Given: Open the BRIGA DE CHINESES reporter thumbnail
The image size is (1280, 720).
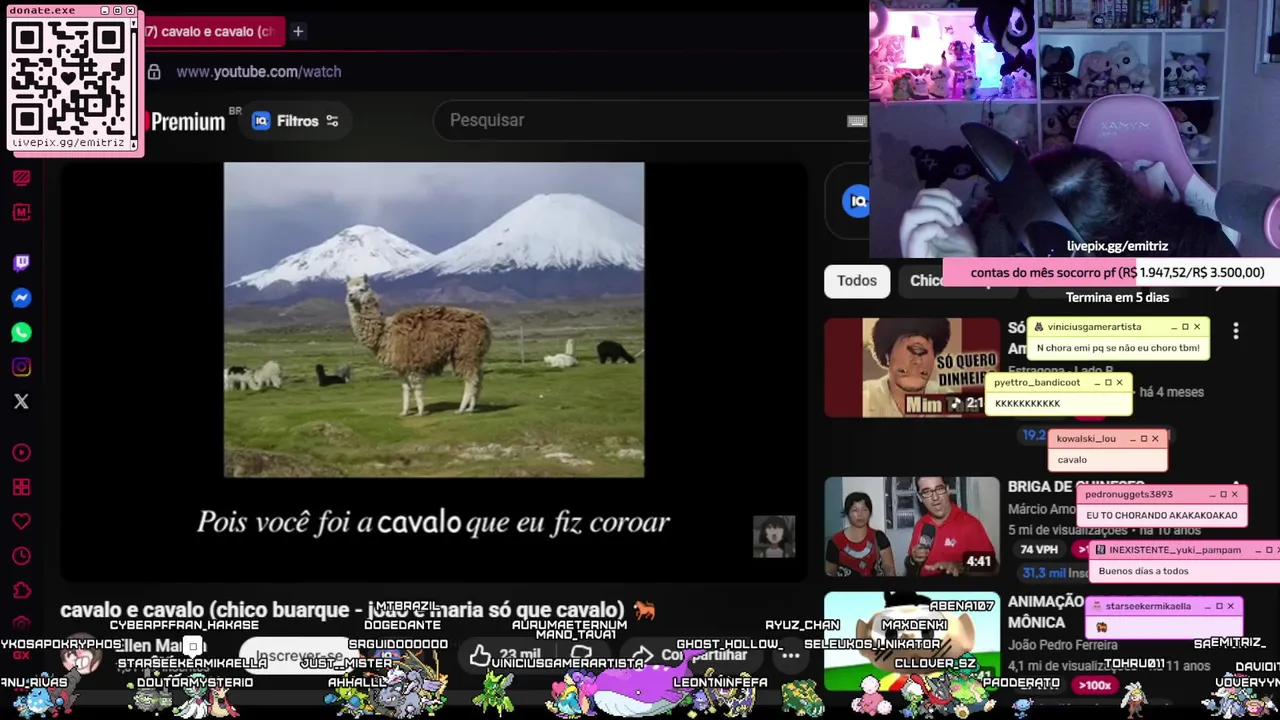Looking at the screenshot, I should click(911, 526).
